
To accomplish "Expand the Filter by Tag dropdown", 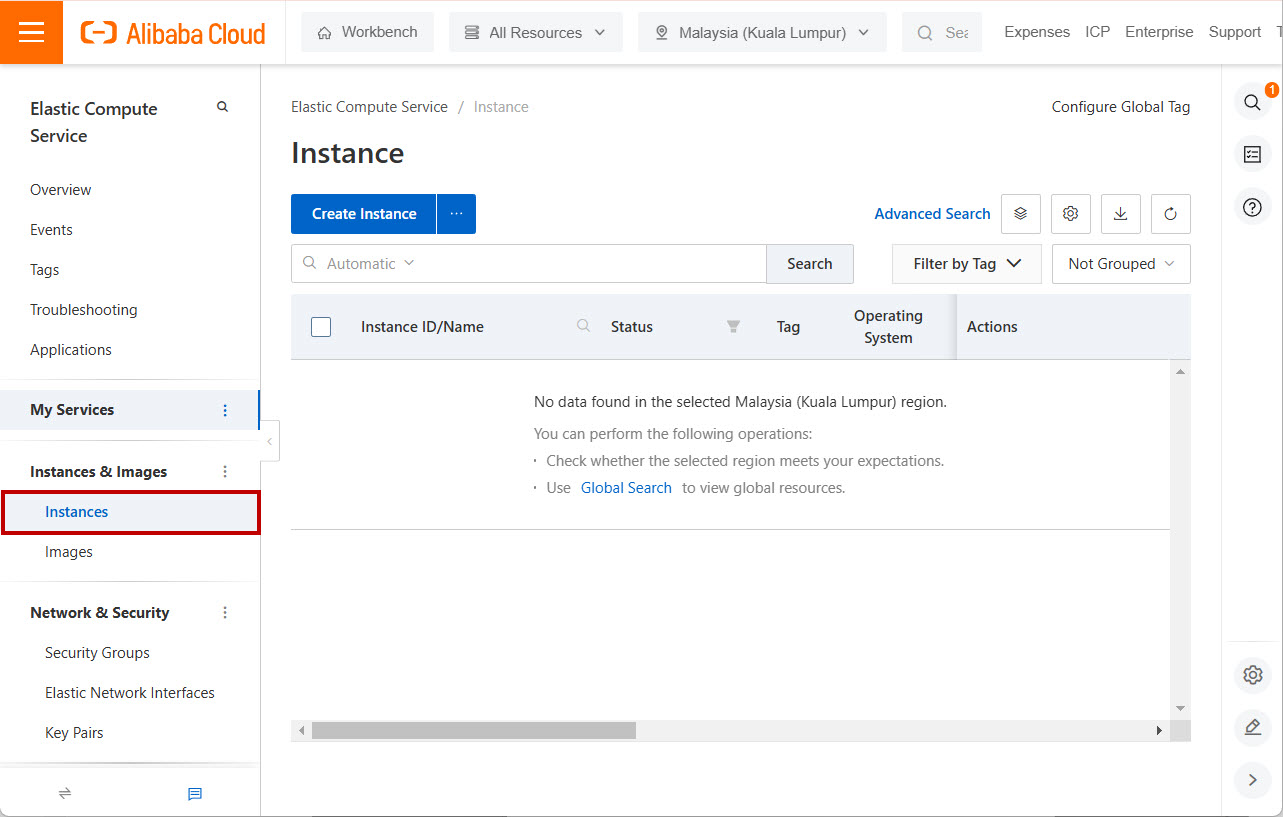I will point(966,264).
